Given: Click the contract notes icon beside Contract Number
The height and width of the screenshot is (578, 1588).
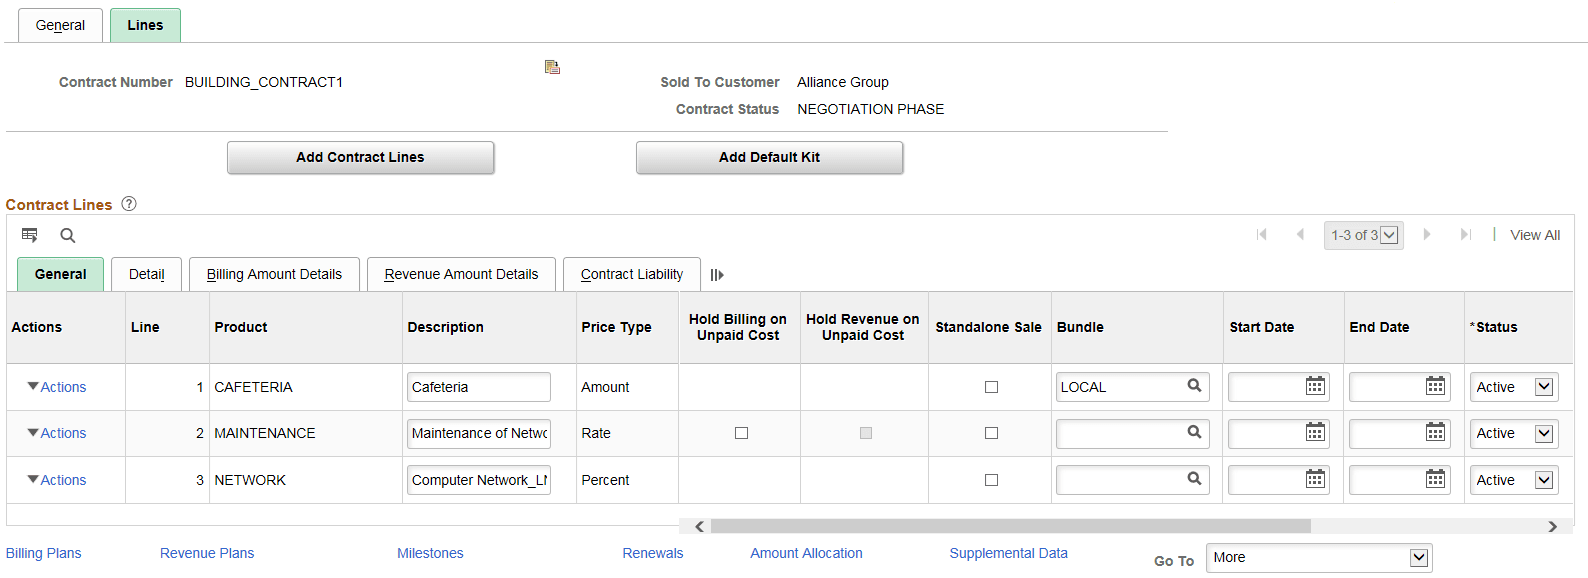Looking at the screenshot, I should coord(552,67).
